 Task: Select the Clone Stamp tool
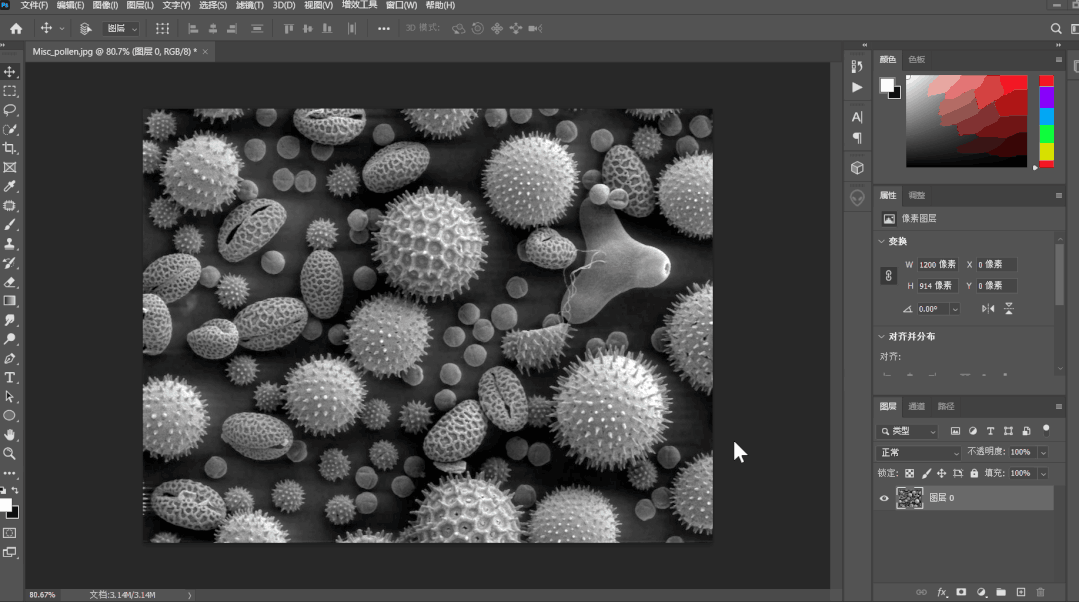point(12,244)
